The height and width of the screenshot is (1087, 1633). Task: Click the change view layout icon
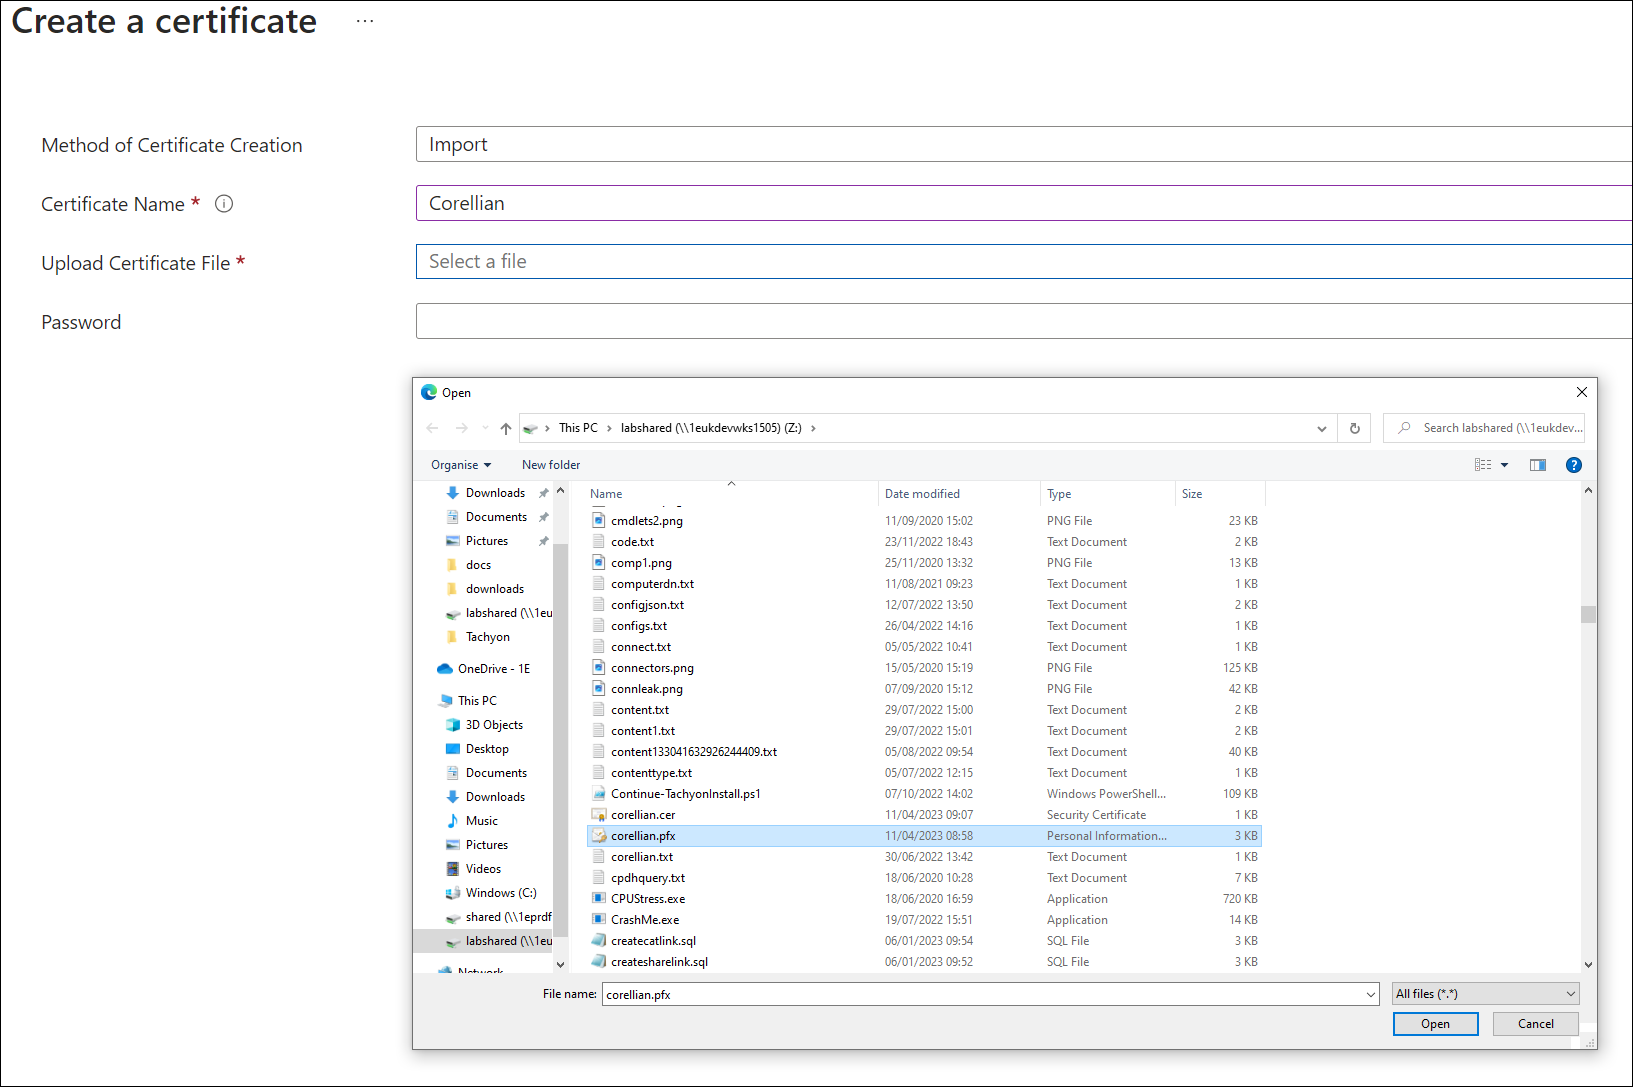(1483, 465)
